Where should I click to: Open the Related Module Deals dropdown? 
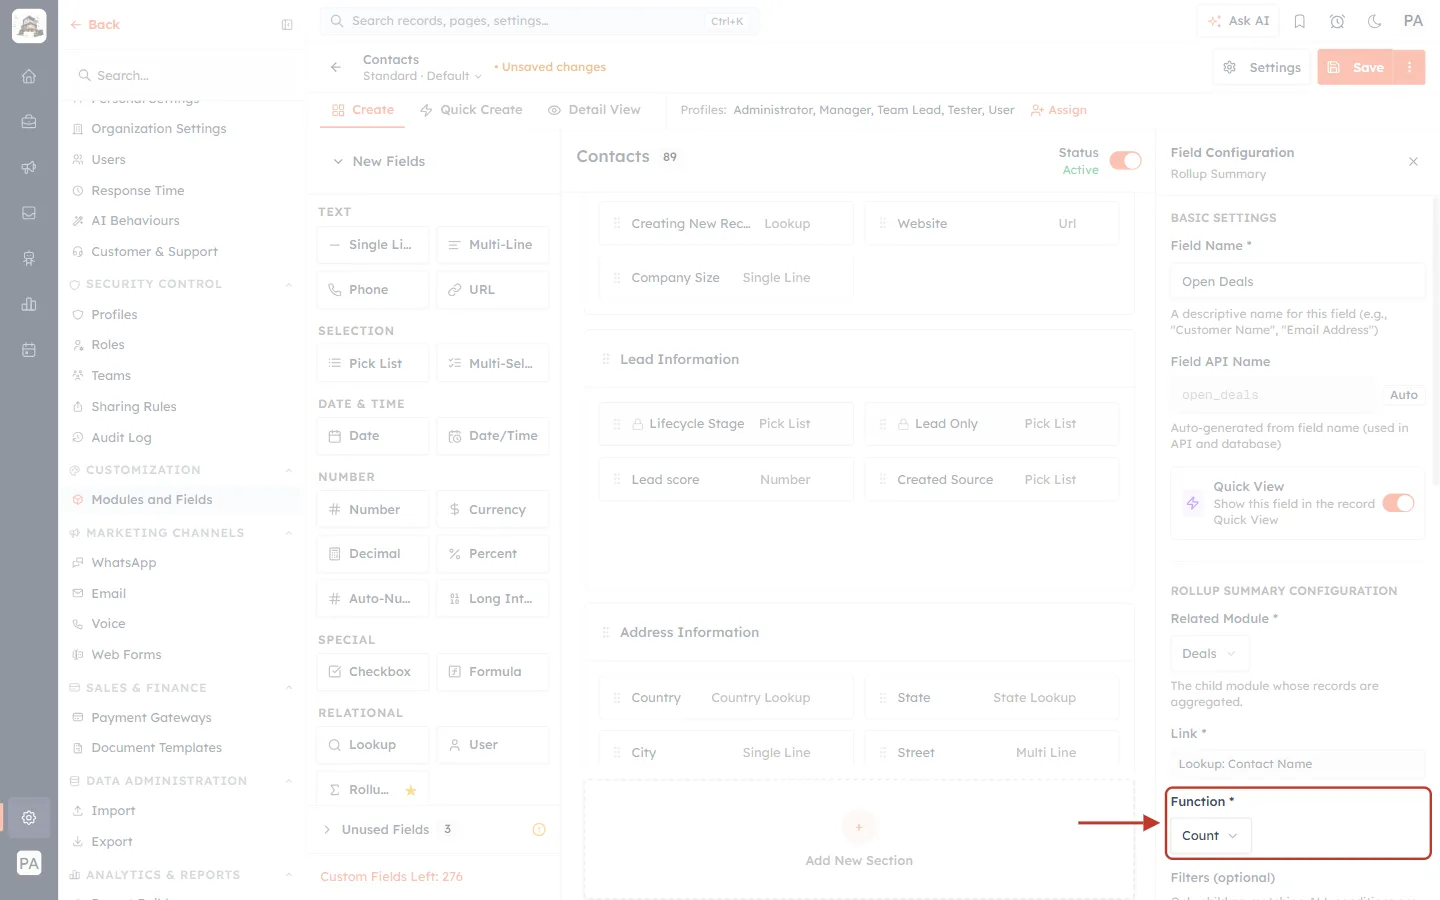[x=1210, y=654]
